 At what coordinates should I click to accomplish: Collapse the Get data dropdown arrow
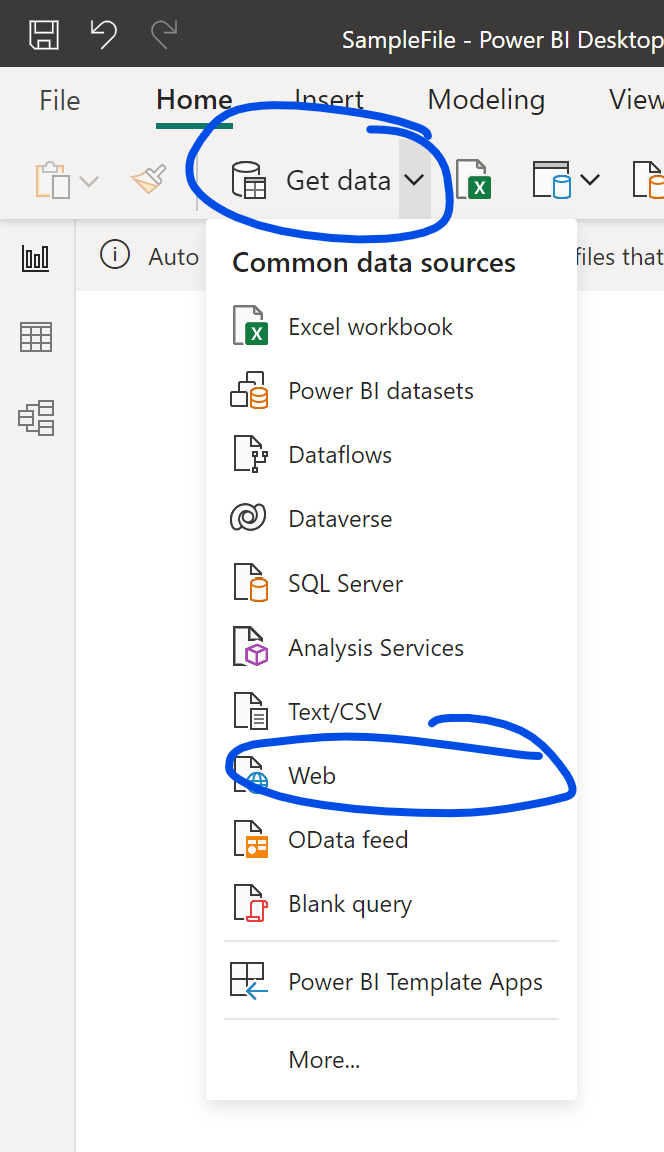(414, 180)
